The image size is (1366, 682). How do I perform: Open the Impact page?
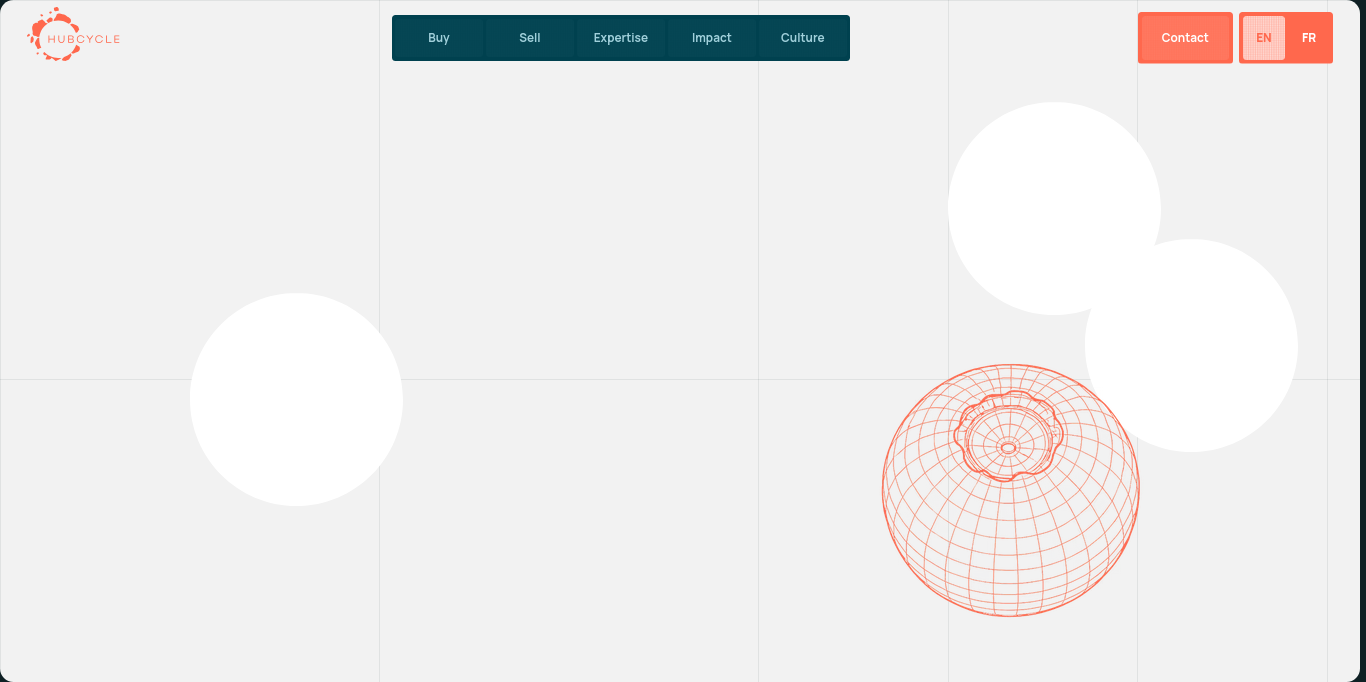[x=711, y=38]
